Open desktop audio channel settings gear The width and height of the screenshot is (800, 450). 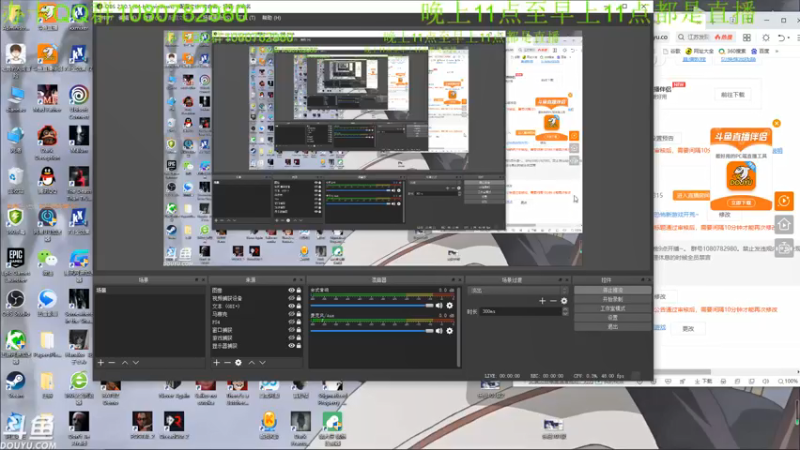(449, 305)
